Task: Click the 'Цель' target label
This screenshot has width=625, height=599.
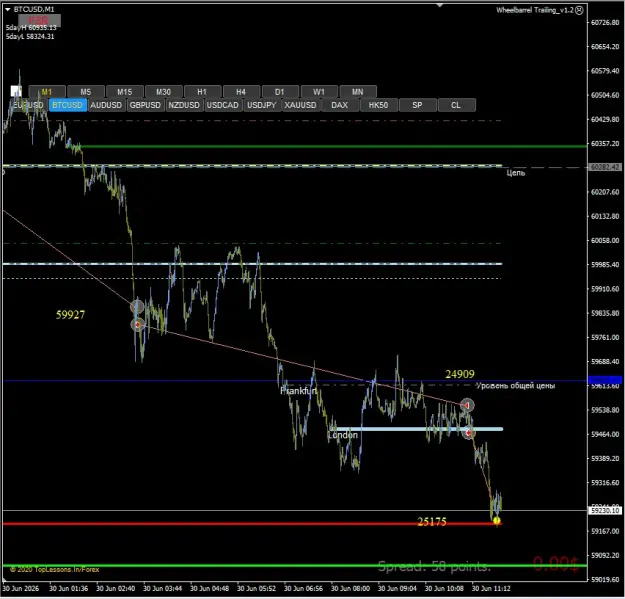Action: point(515,173)
